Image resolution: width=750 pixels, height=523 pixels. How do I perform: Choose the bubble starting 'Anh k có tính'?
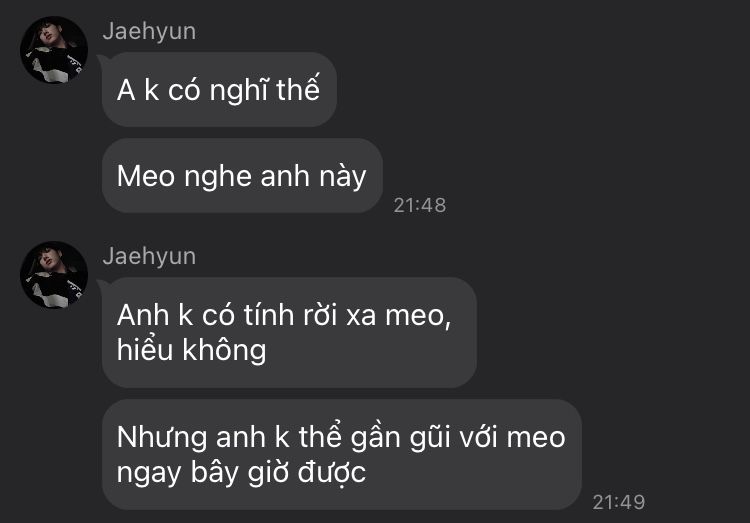(x=289, y=333)
